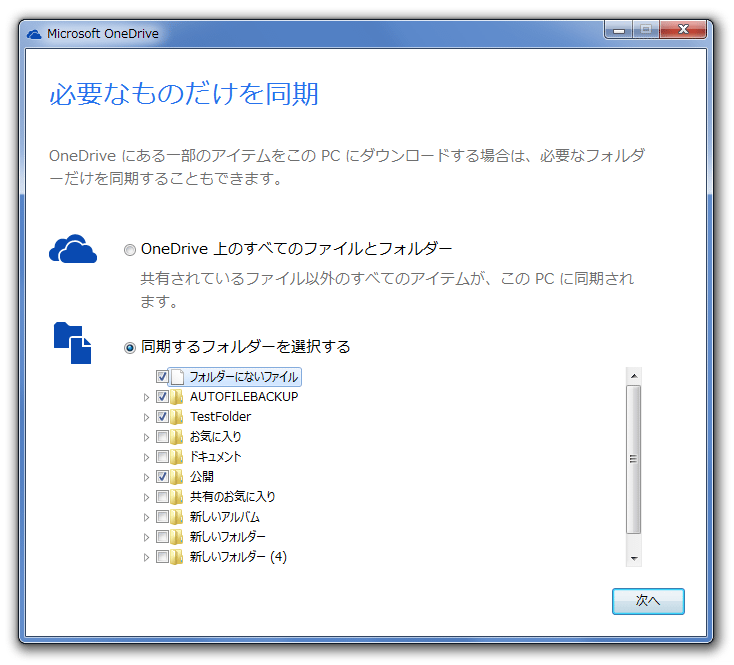Select the 公開 row label
Viewport: 734px width, 665px height.
coord(202,476)
